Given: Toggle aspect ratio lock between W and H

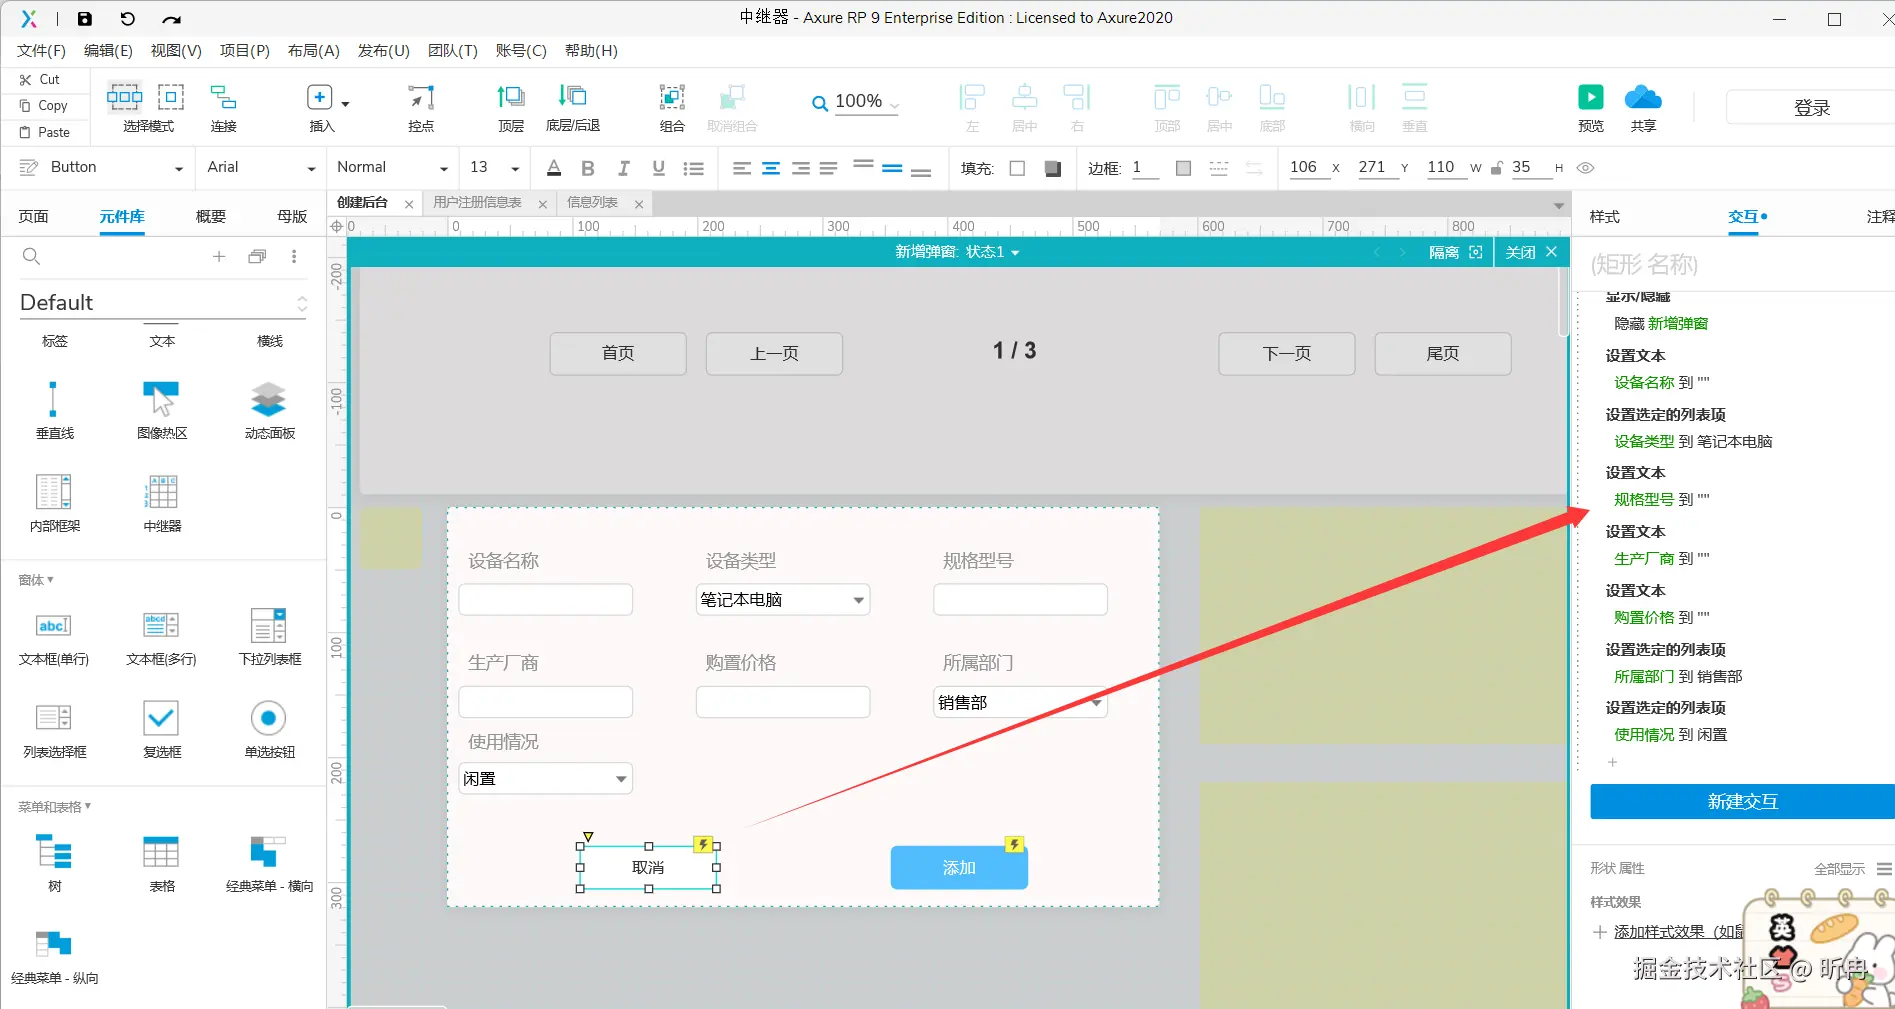Looking at the screenshot, I should click(x=1496, y=168).
